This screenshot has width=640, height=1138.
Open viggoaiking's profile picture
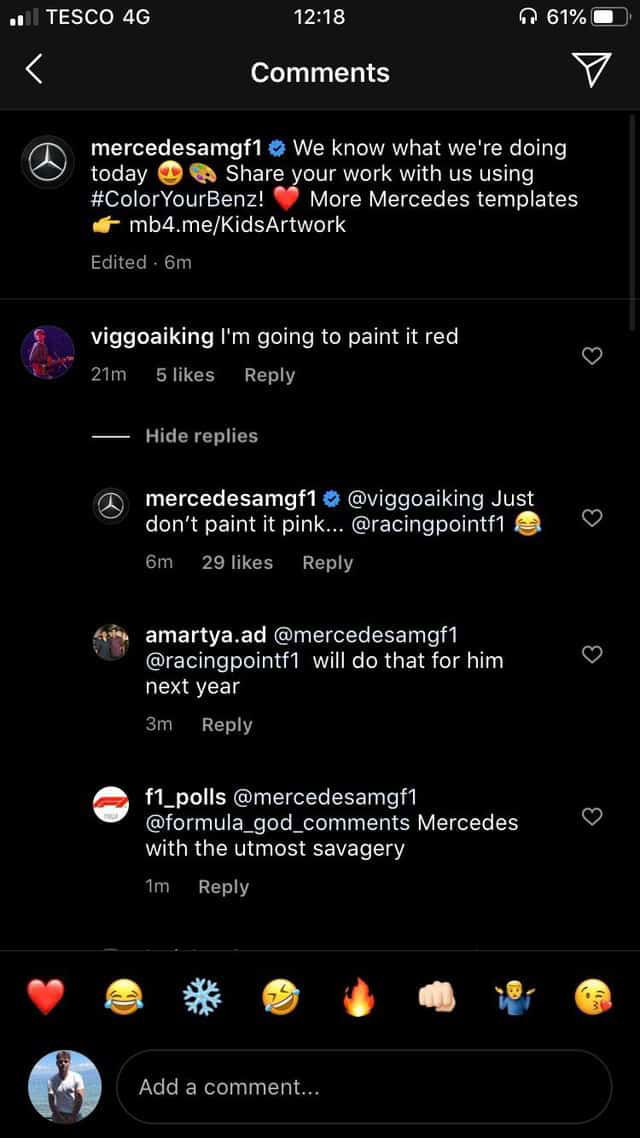pos(48,352)
